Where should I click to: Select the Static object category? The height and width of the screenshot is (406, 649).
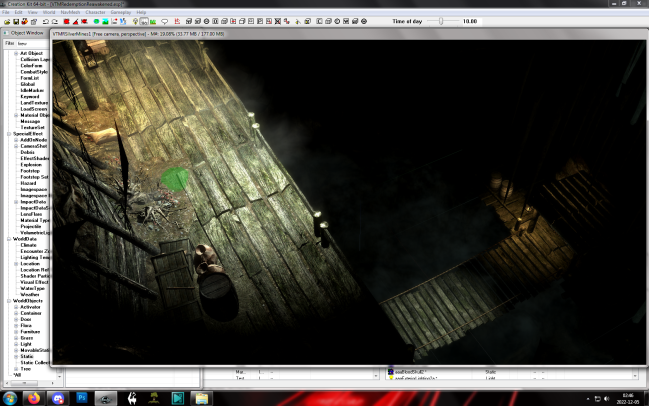pyautogui.click(x=26, y=354)
